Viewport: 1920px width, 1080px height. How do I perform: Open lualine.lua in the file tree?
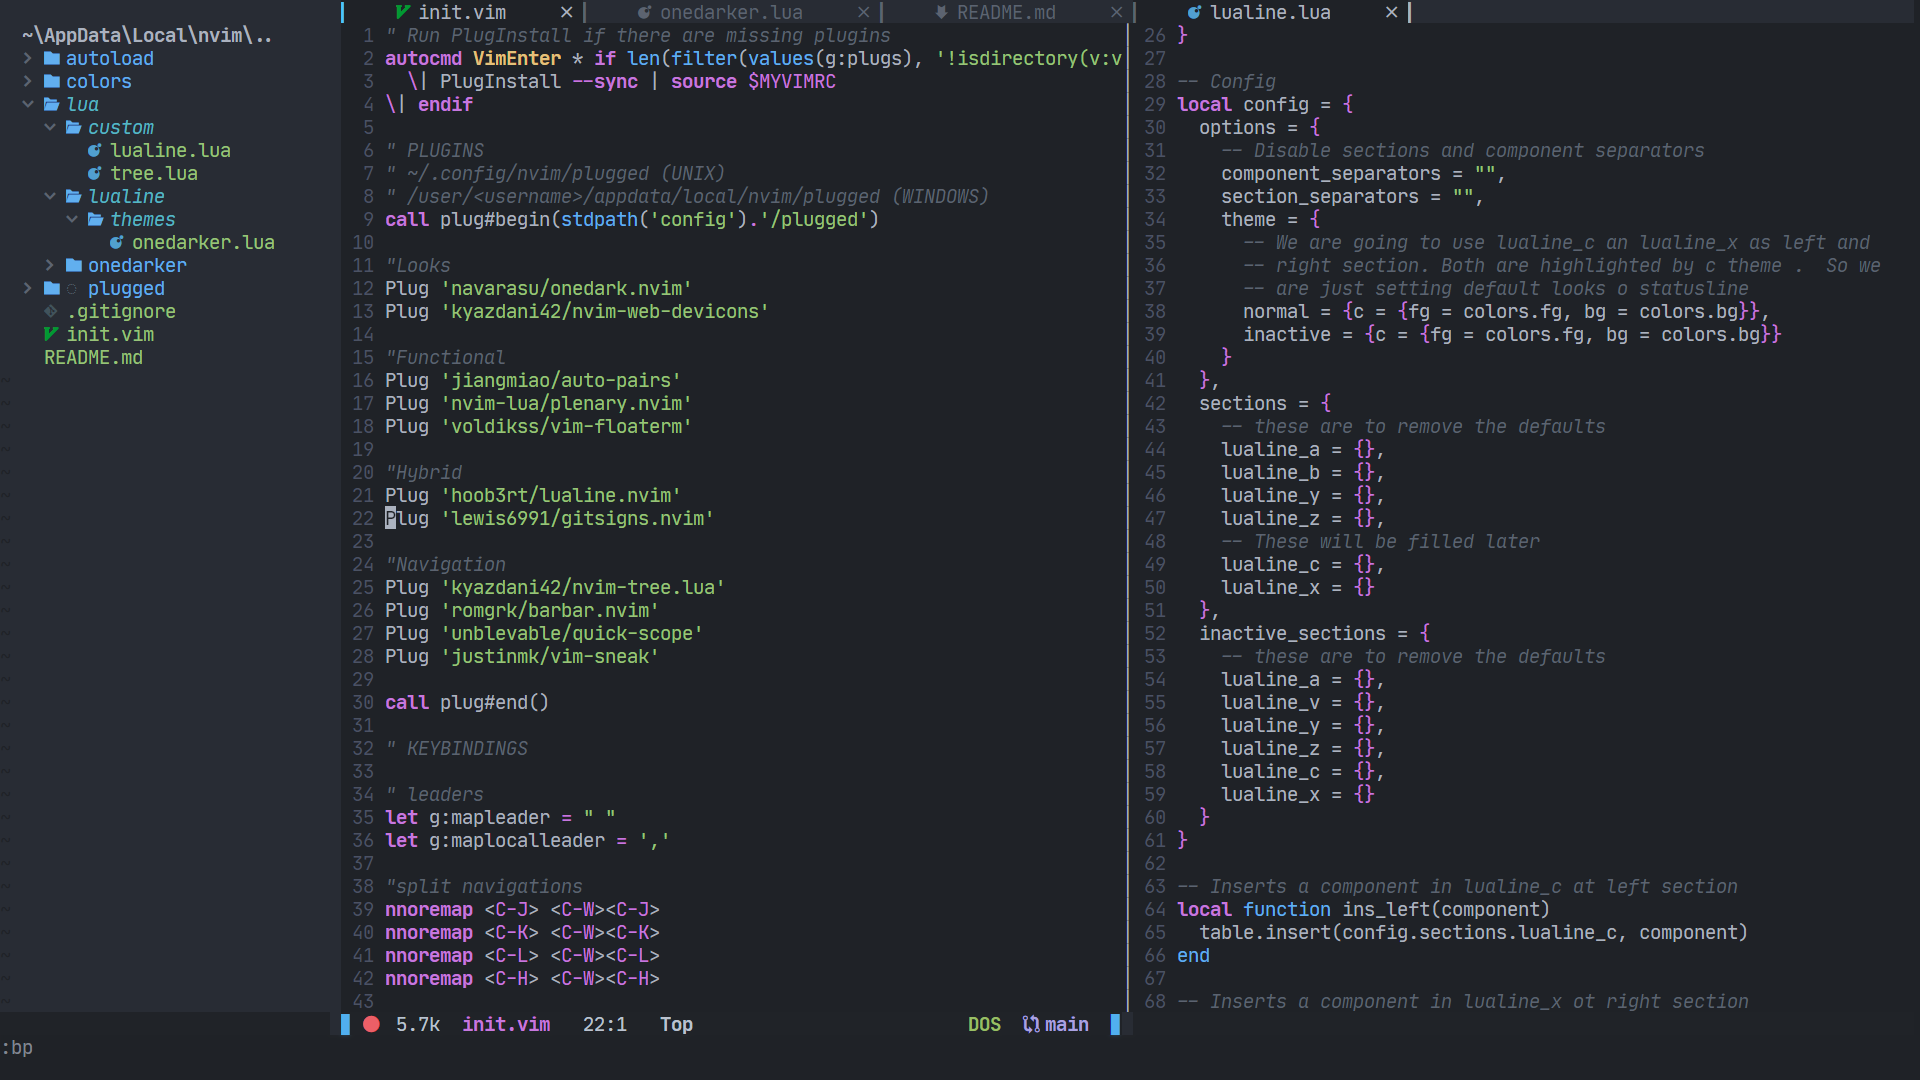coord(170,150)
